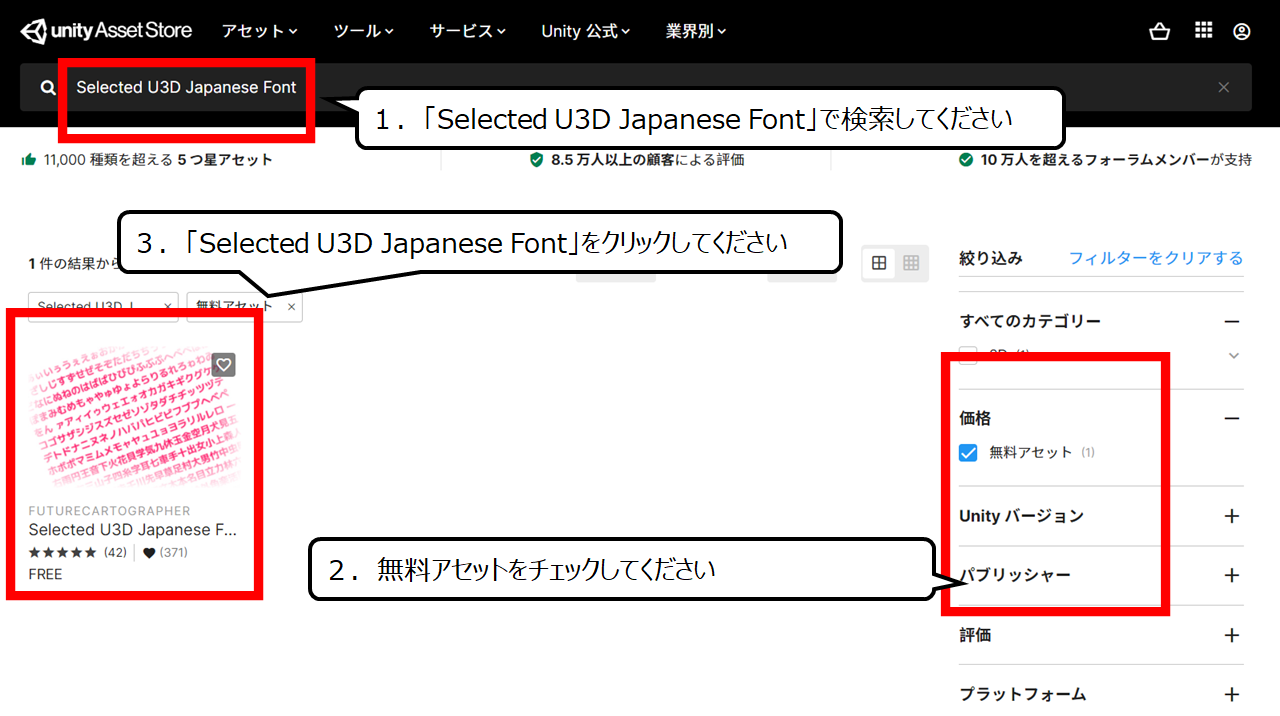Viewport: 1280px width, 716px height.
Task: Open the user account icon
Action: point(1242,31)
